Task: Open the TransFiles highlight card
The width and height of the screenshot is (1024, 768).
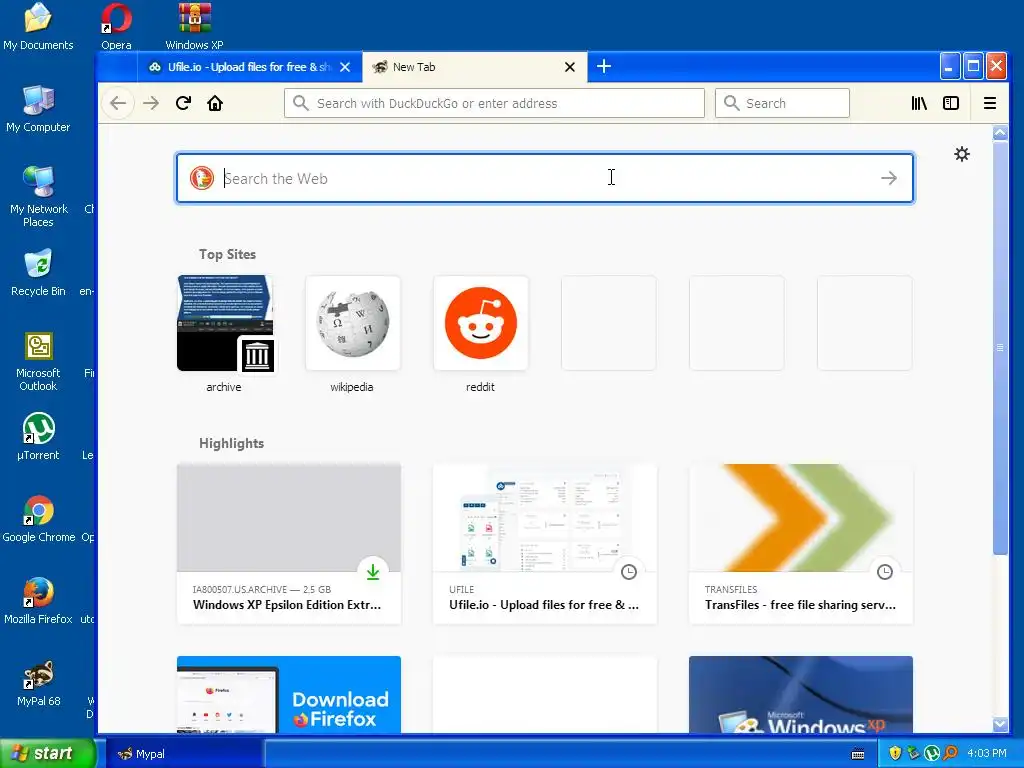Action: (x=801, y=543)
